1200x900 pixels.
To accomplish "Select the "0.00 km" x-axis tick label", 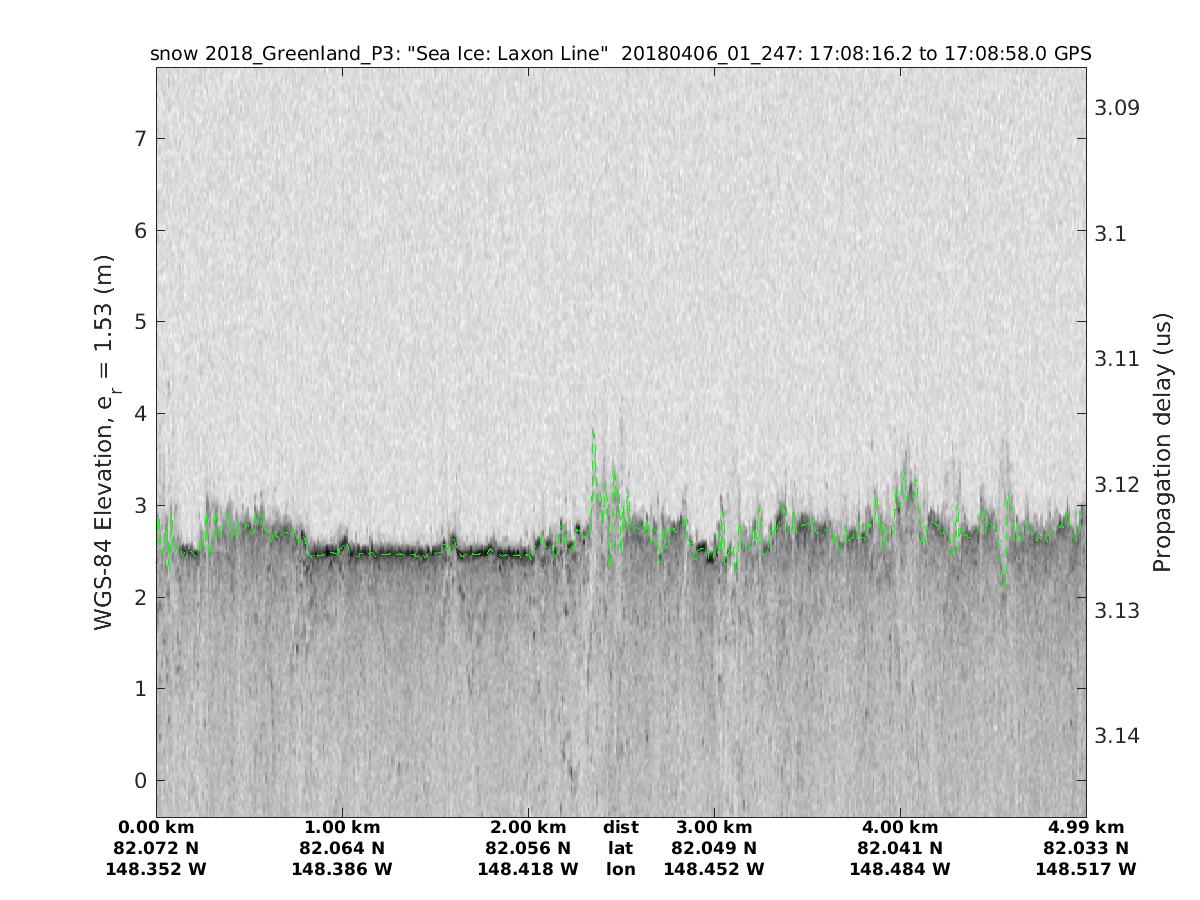I will (x=156, y=828).
